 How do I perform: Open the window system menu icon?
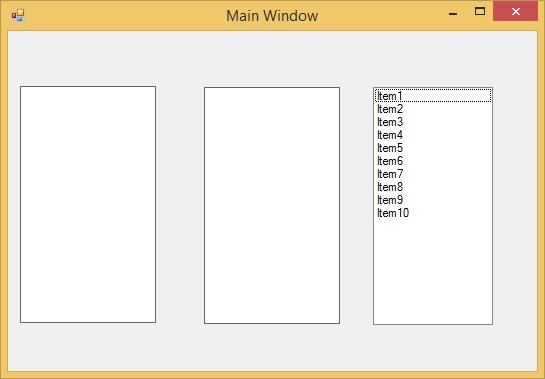[17, 15]
